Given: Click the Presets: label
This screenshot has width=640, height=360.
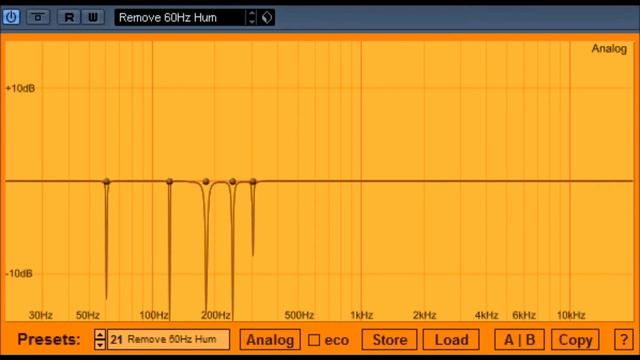Looking at the screenshot, I should tap(49, 340).
